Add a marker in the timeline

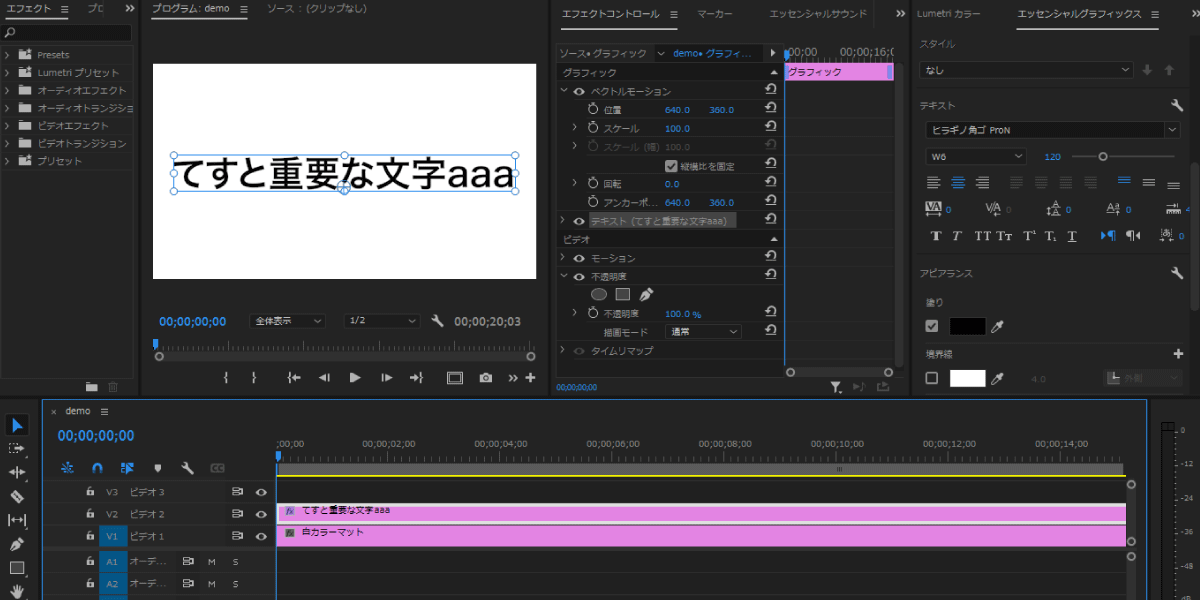coord(157,467)
